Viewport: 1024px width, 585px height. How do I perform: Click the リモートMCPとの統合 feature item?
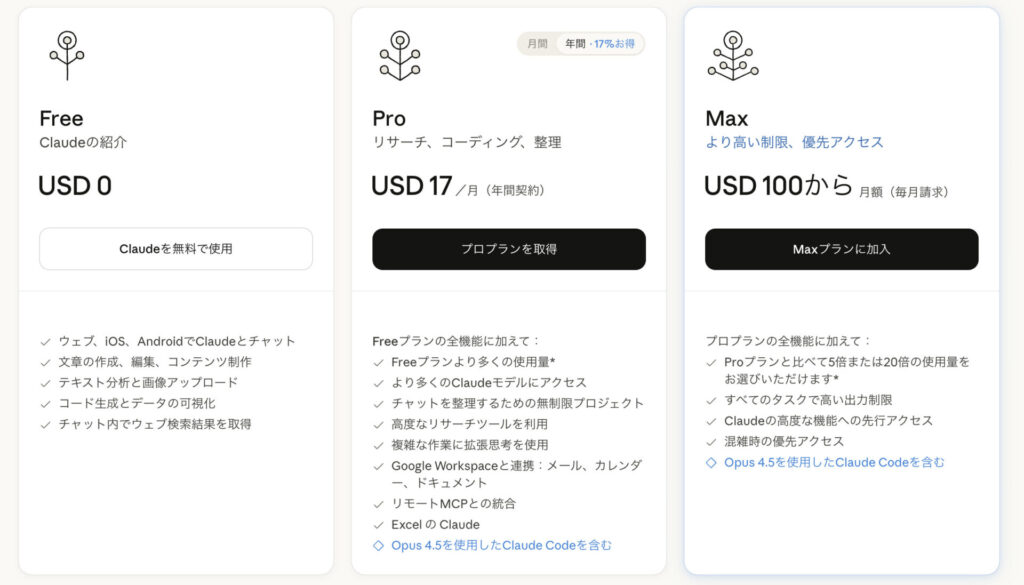tap(453, 504)
